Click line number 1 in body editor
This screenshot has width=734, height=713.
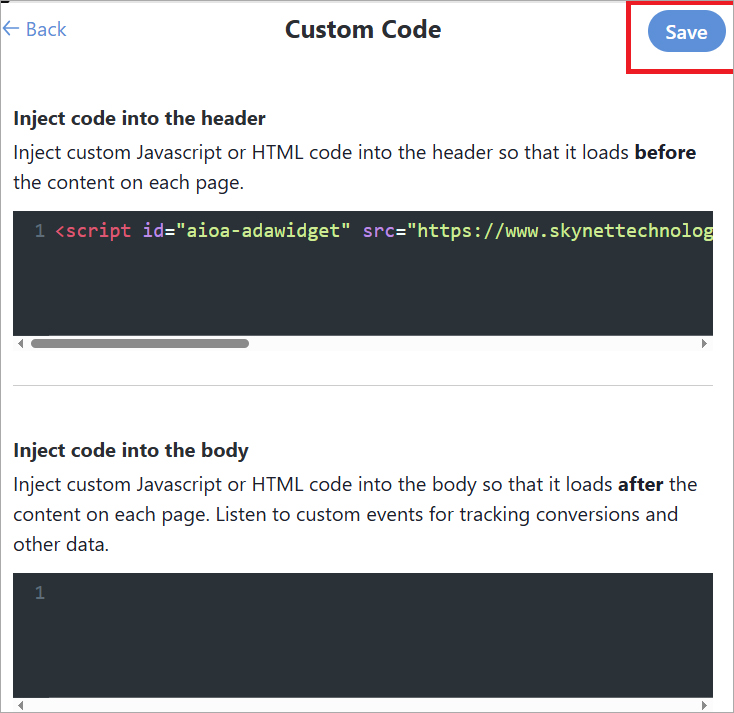(39, 593)
